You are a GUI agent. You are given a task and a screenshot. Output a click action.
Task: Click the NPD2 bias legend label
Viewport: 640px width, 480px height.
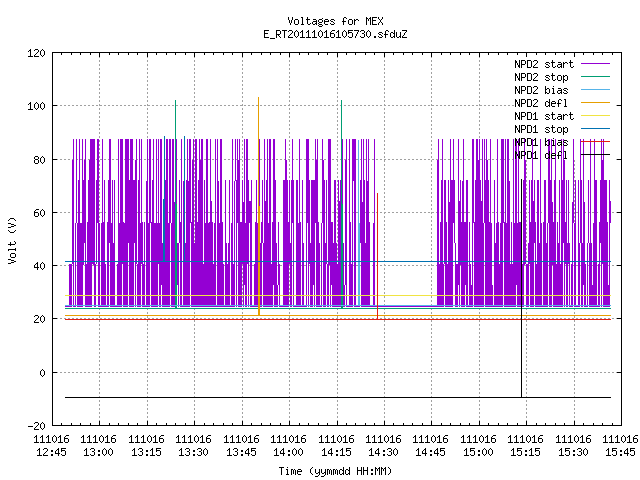[x=541, y=90]
